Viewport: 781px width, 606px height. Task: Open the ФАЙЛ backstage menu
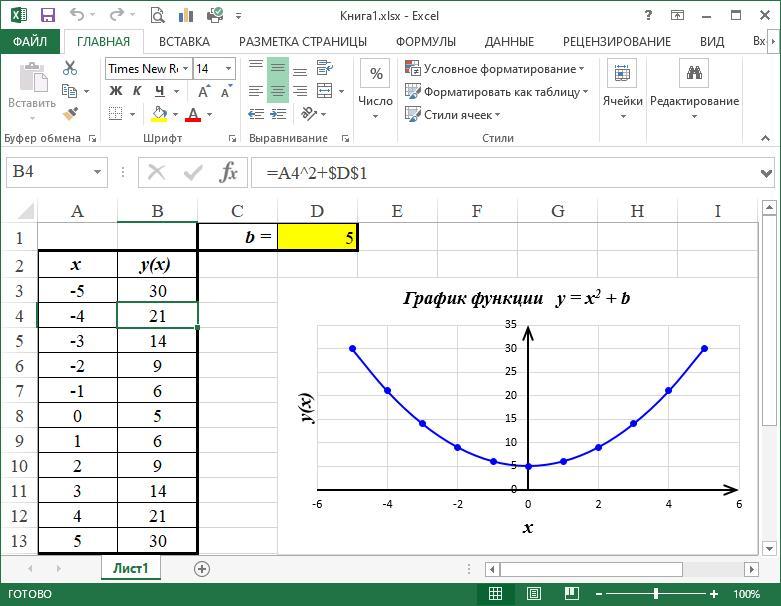(x=30, y=41)
